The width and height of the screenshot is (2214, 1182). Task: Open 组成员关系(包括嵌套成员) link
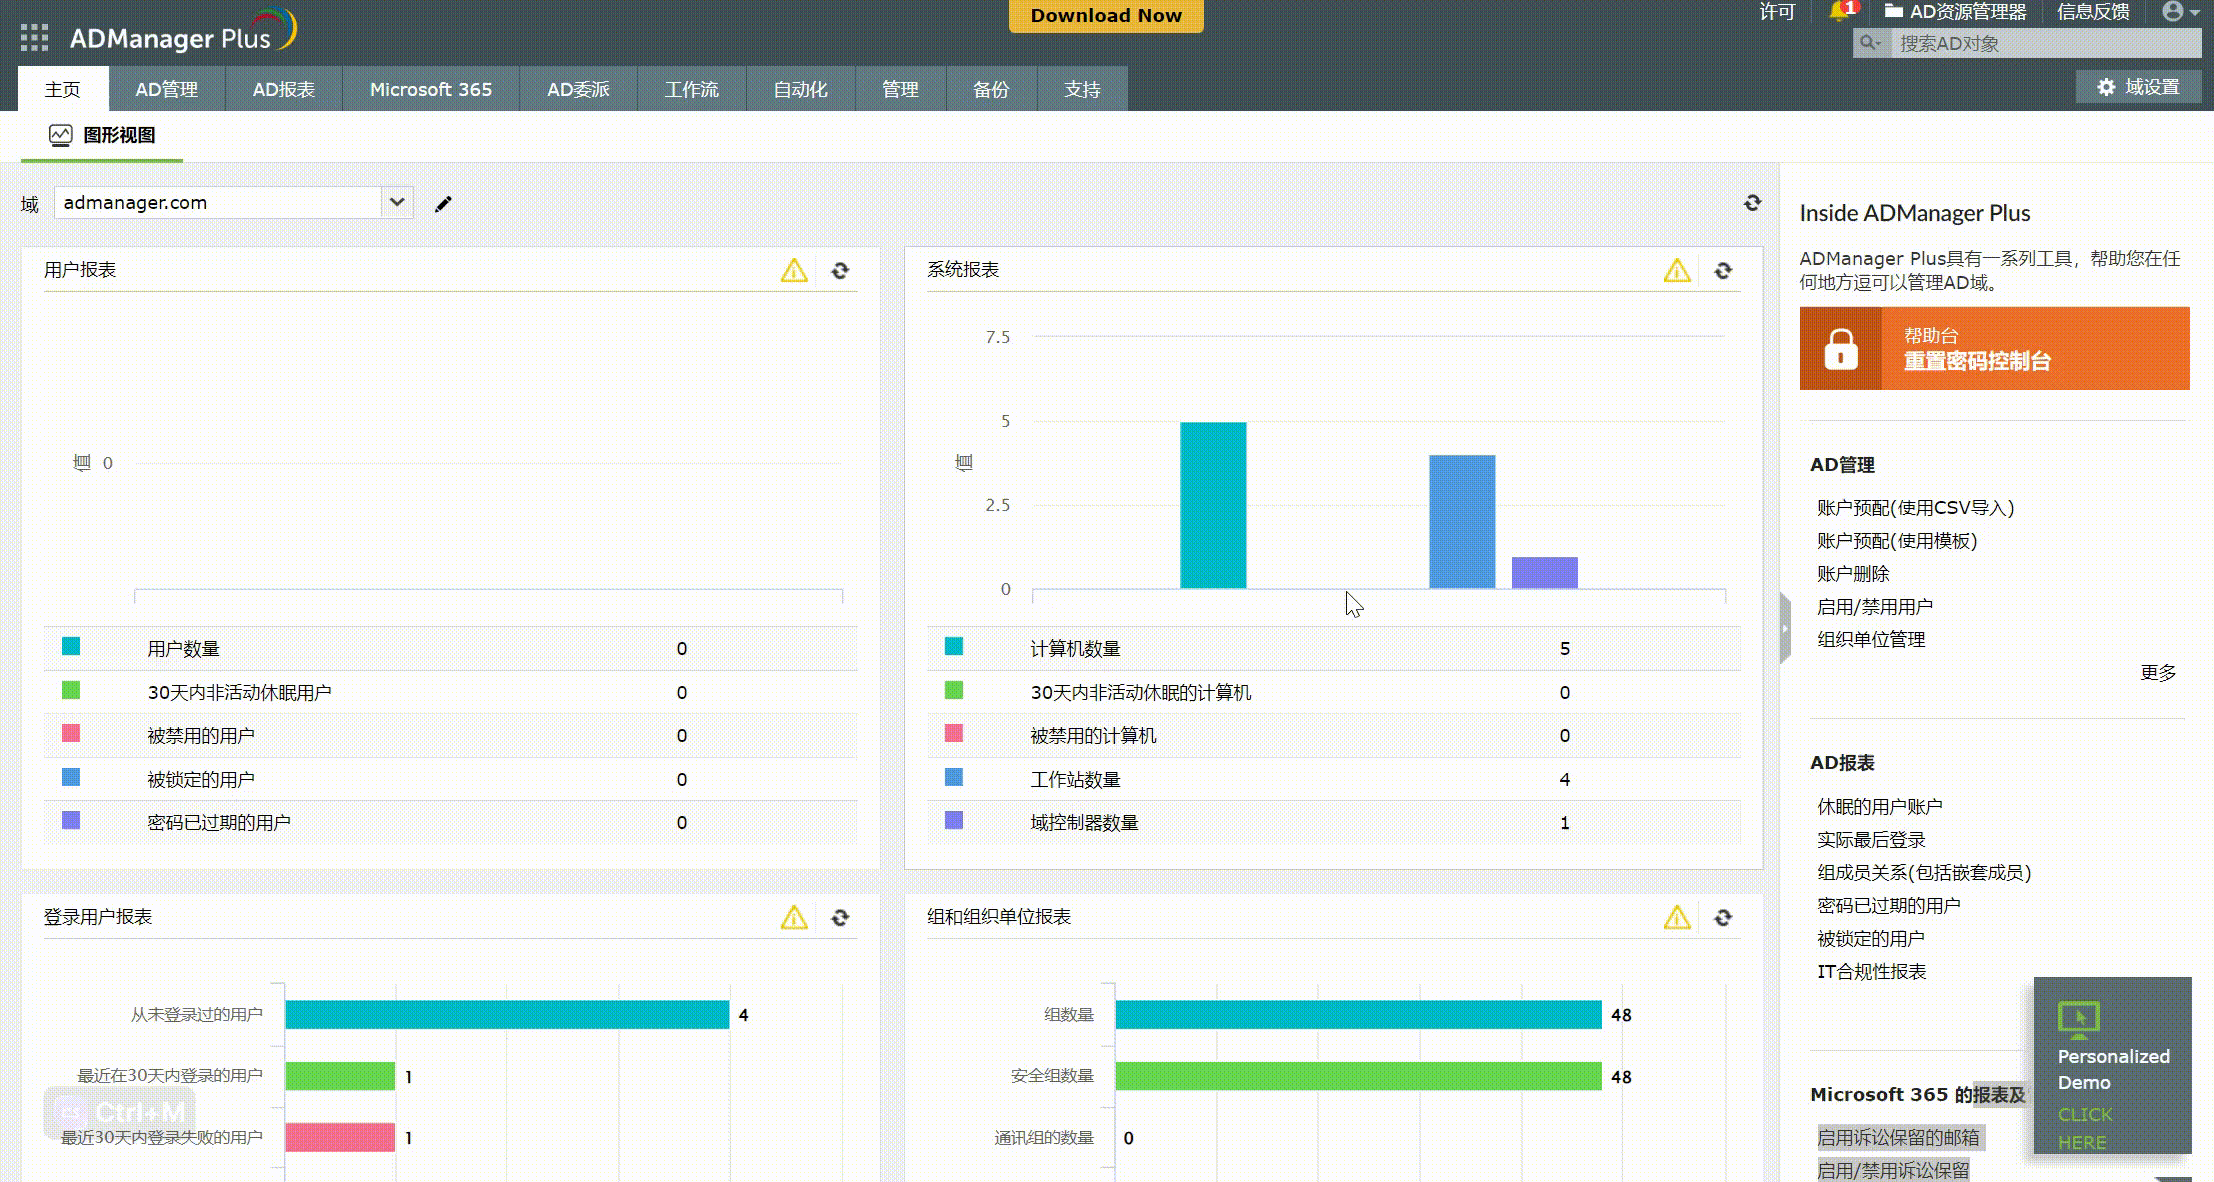1924,873
